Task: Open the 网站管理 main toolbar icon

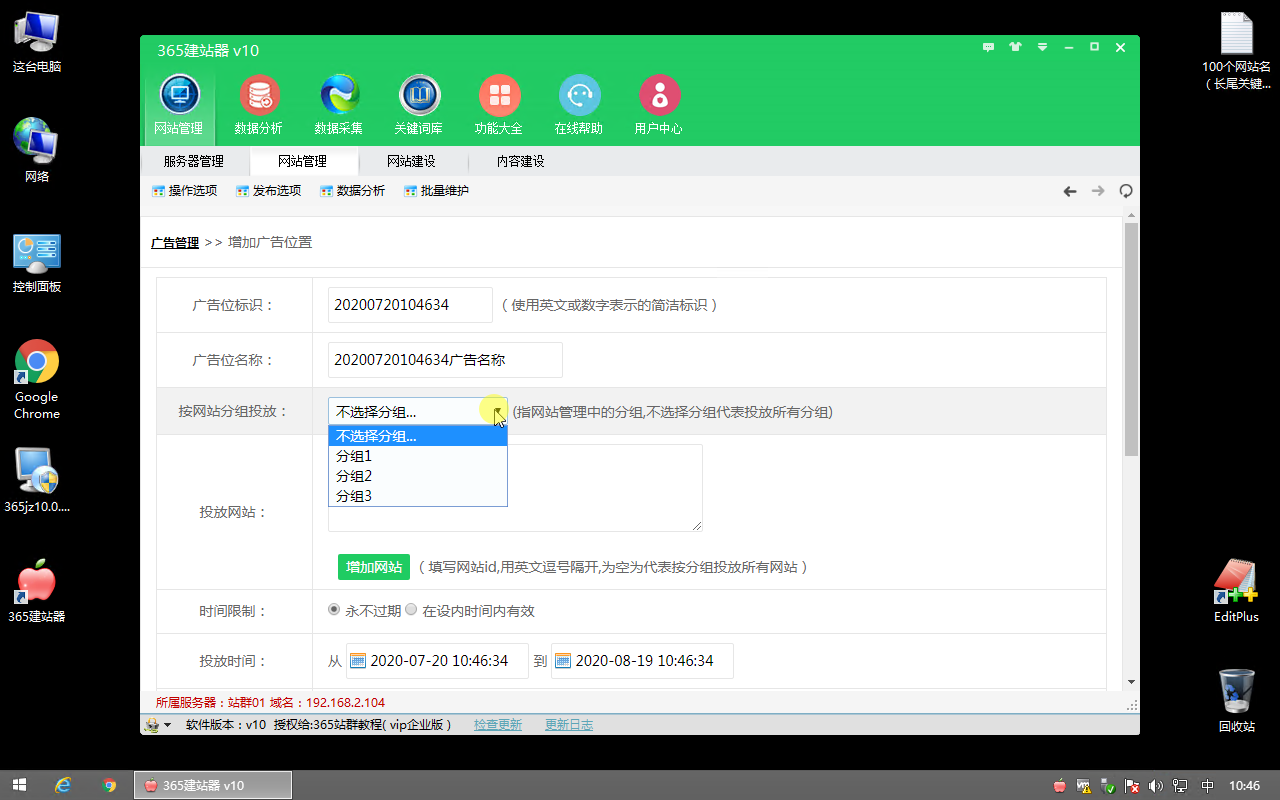Action: (179, 104)
